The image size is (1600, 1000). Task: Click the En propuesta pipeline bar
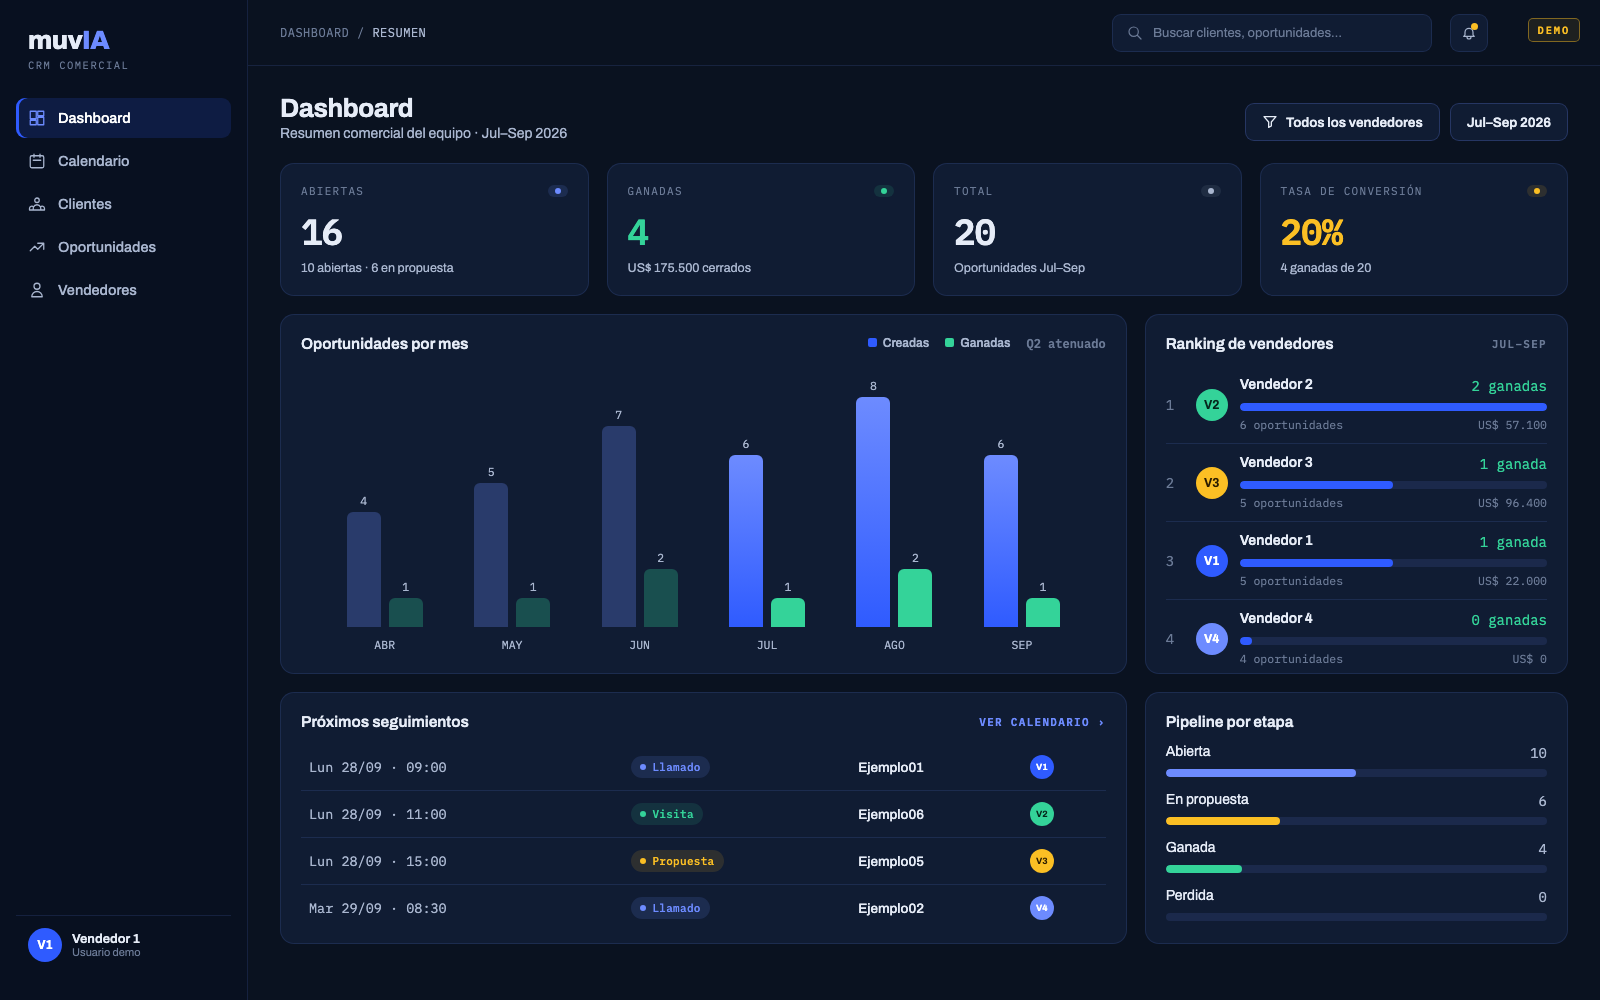point(1356,821)
